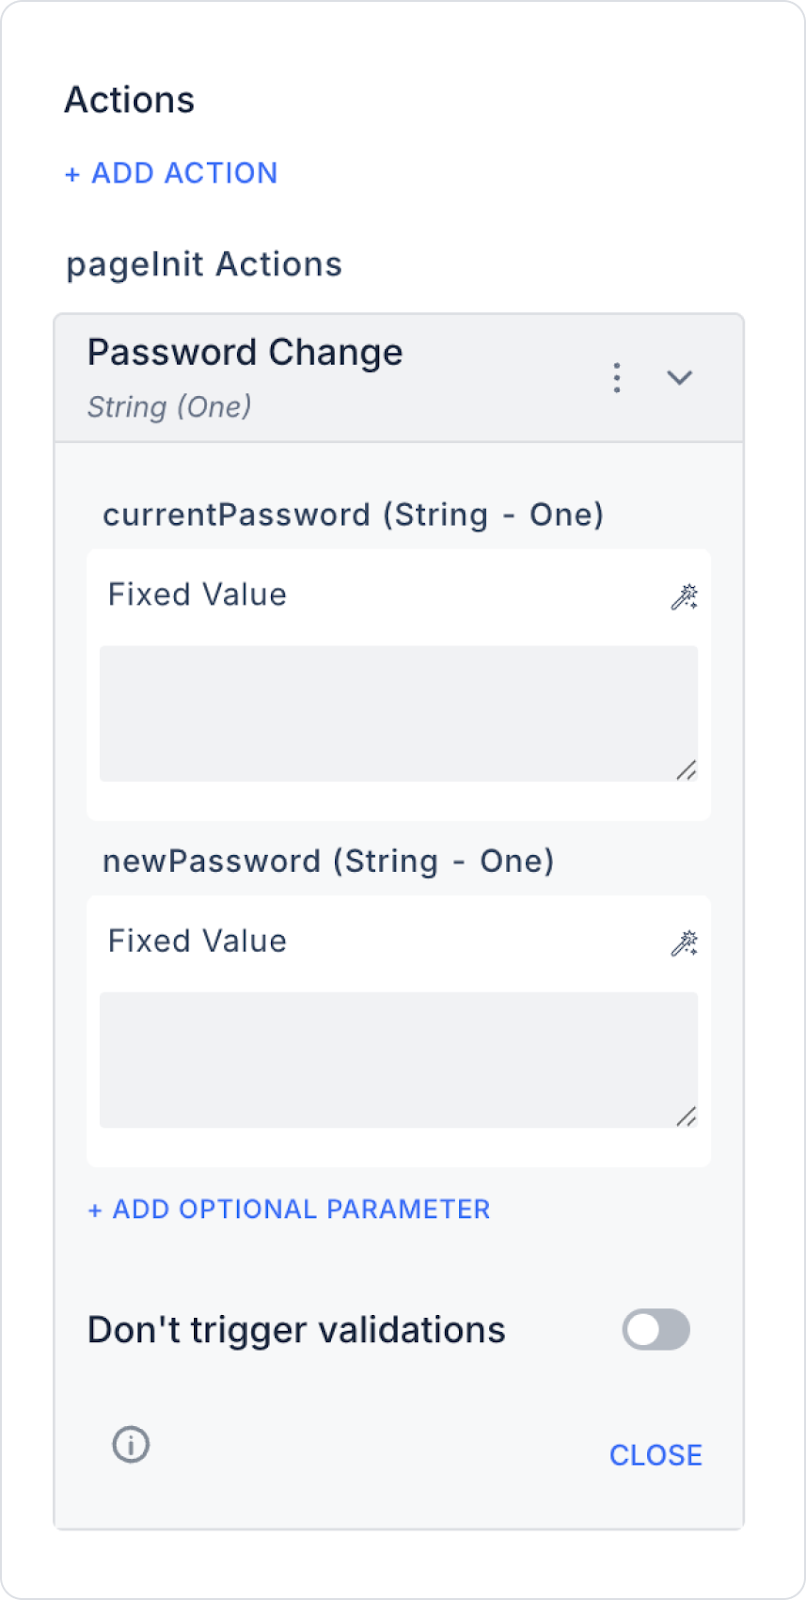Click the newPassword text area resize handle
This screenshot has height=1600, width=806.
[686, 1116]
